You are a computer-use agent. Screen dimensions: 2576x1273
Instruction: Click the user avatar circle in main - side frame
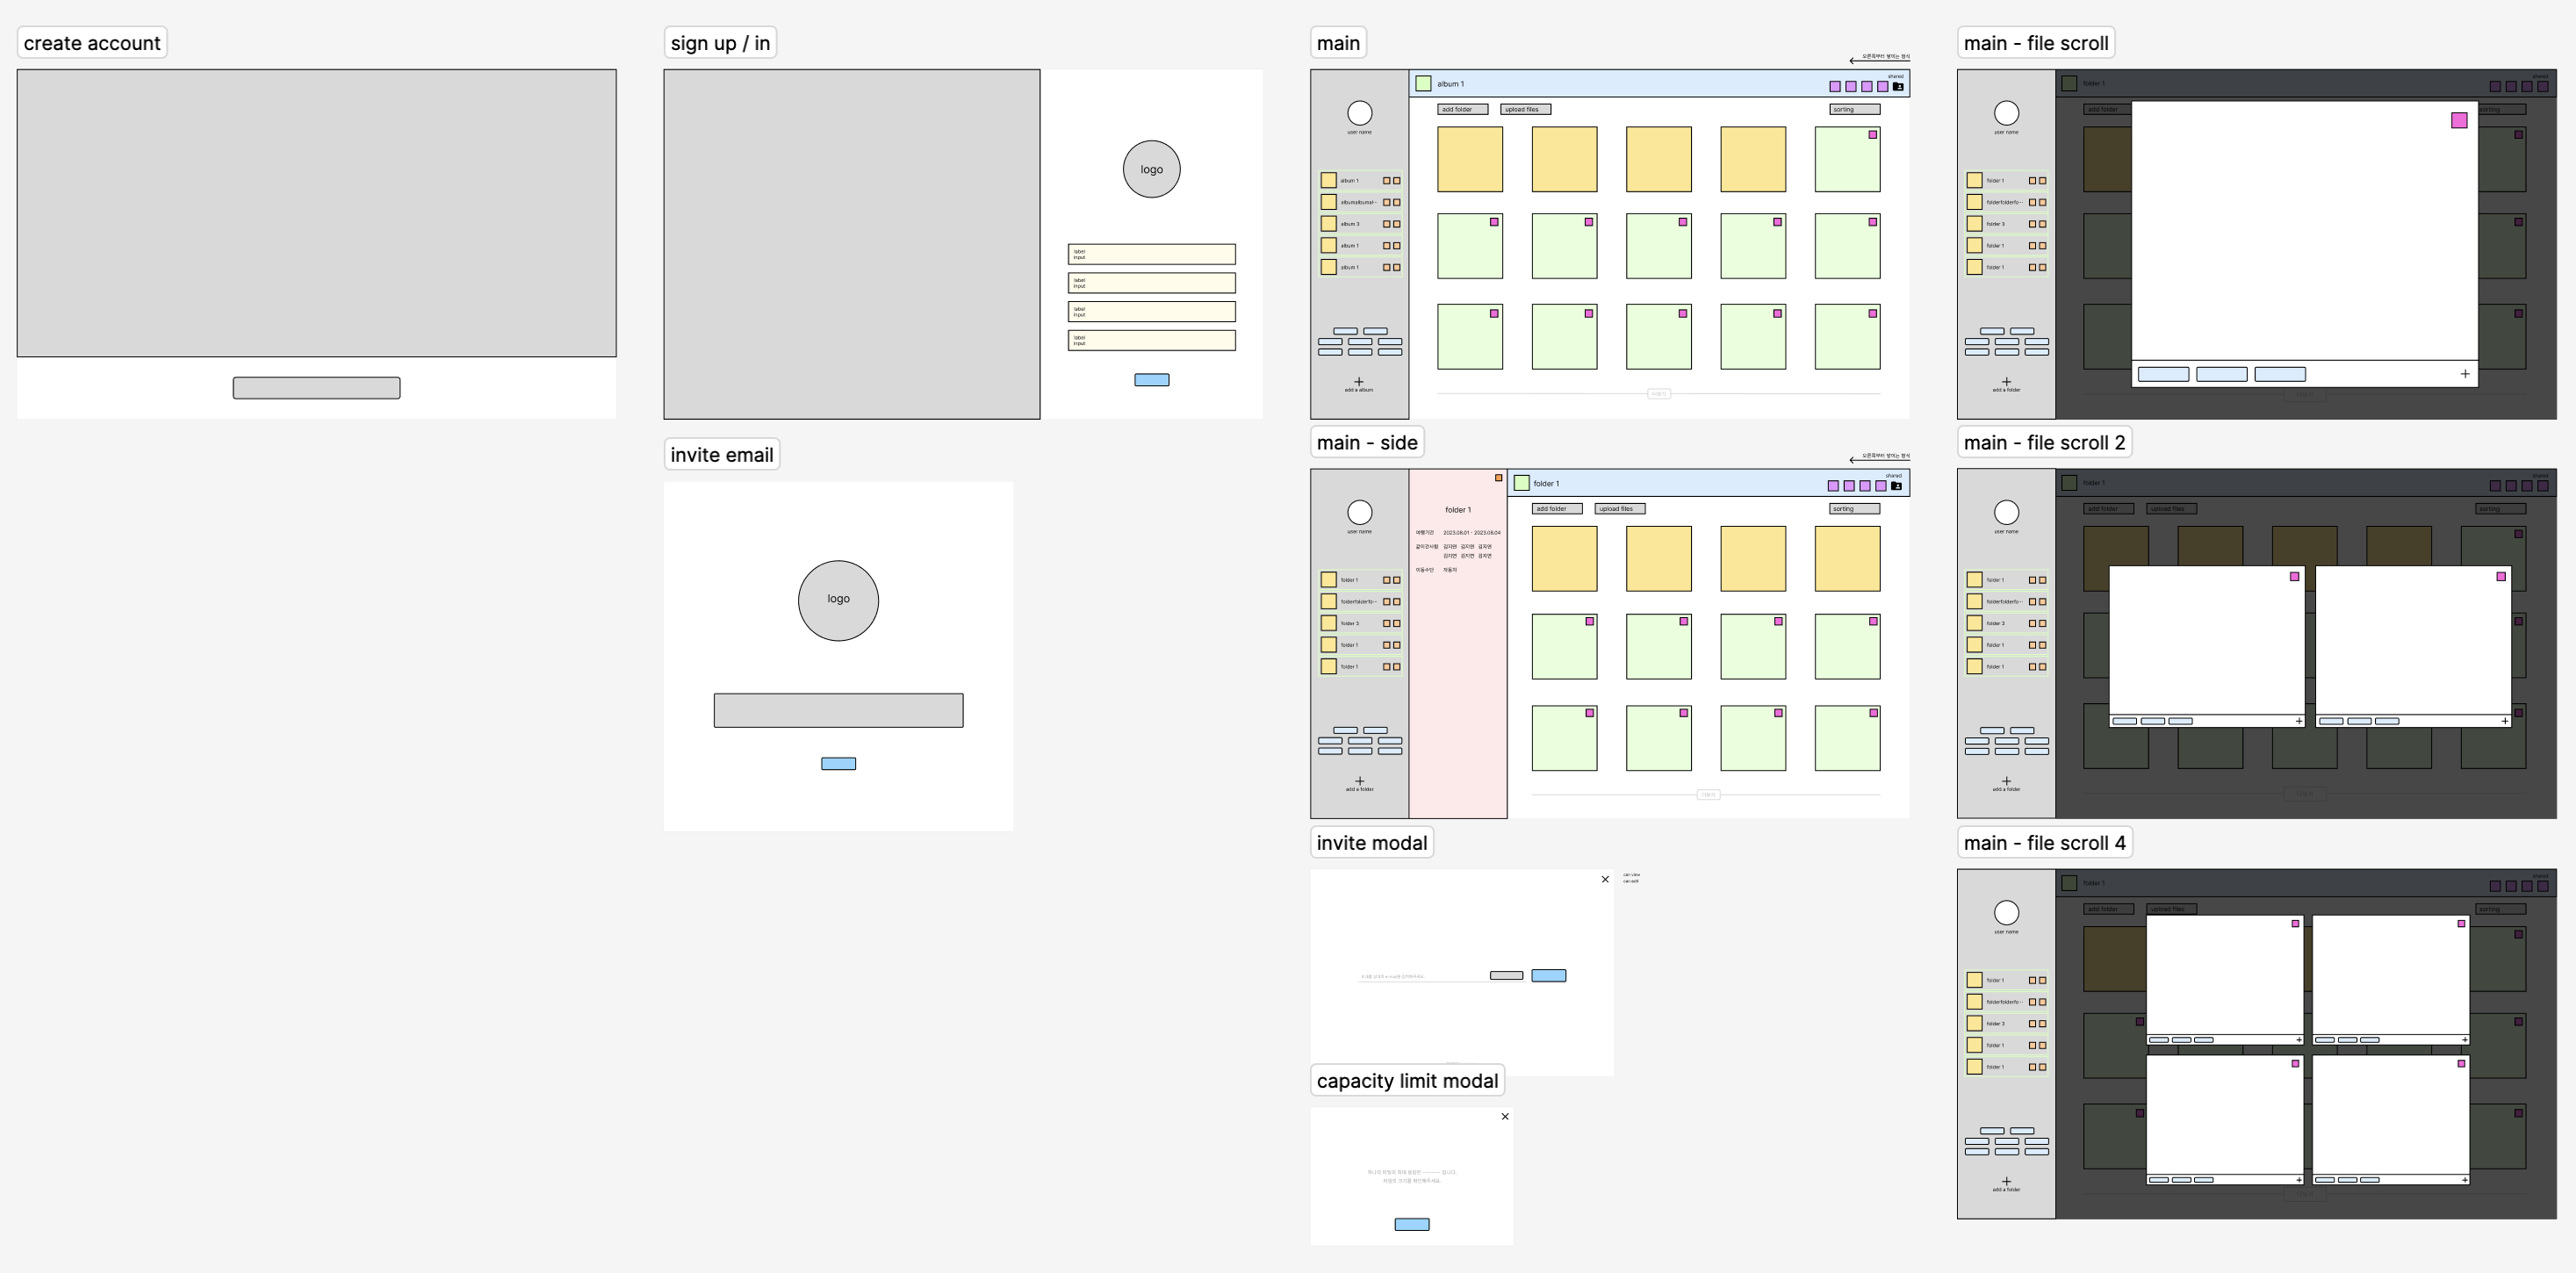[1359, 512]
